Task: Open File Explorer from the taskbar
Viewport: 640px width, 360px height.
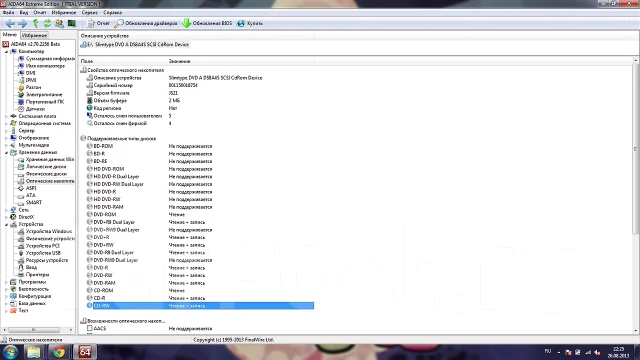Action: (x=33, y=352)
